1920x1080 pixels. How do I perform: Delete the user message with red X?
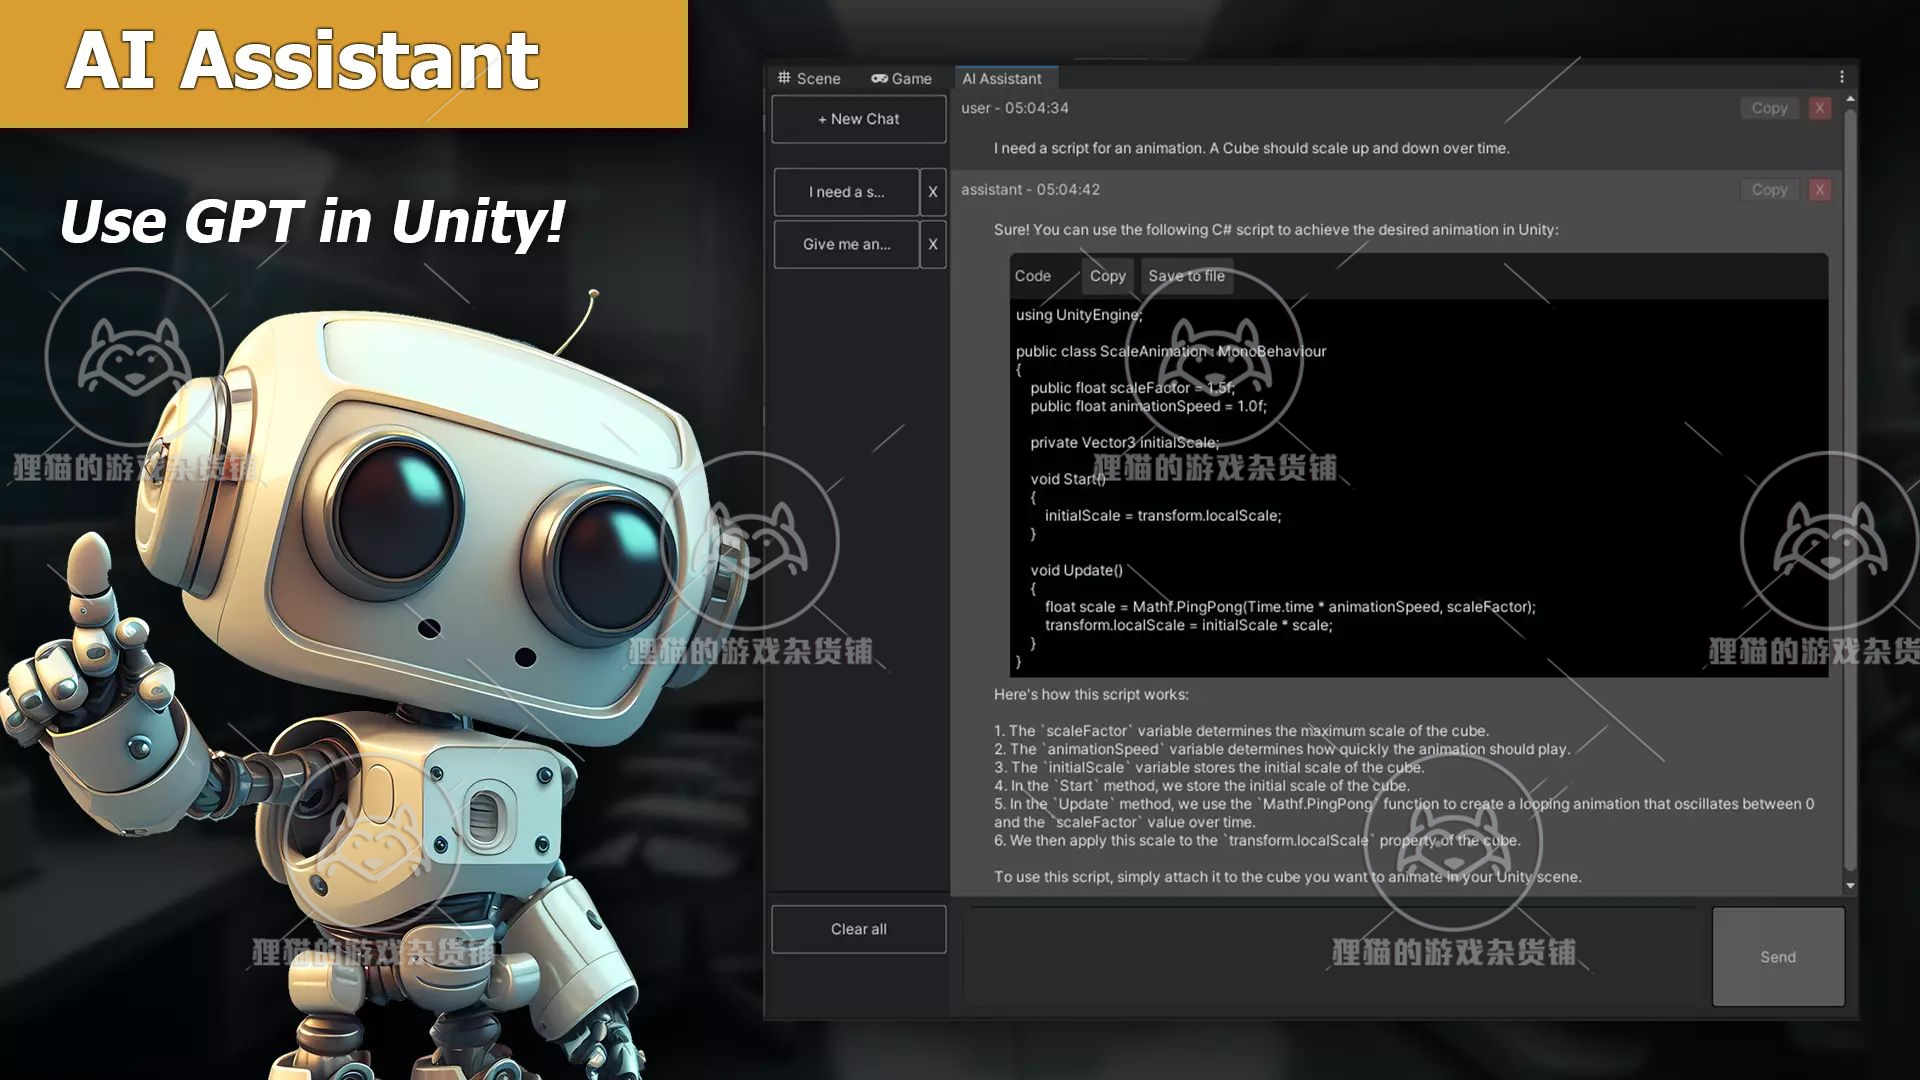(1819, 108)
